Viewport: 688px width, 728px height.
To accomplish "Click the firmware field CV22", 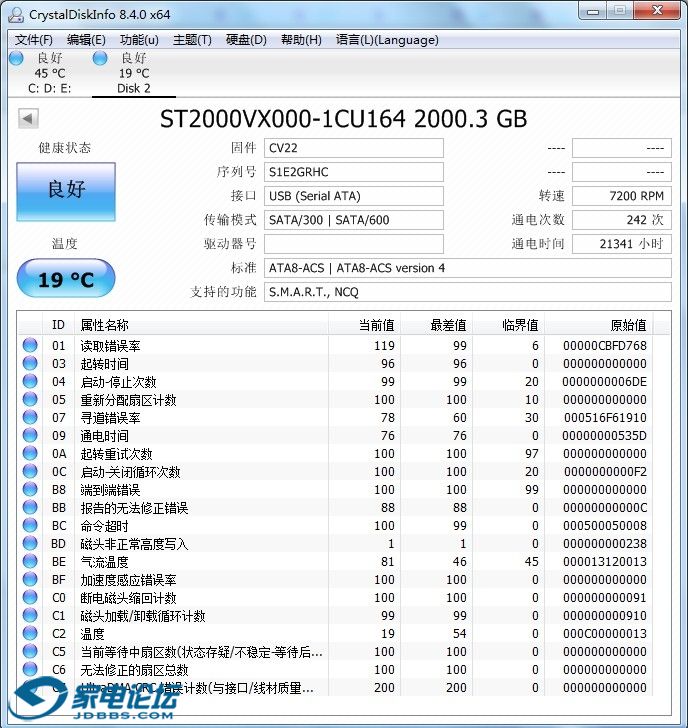I will 354,148.
